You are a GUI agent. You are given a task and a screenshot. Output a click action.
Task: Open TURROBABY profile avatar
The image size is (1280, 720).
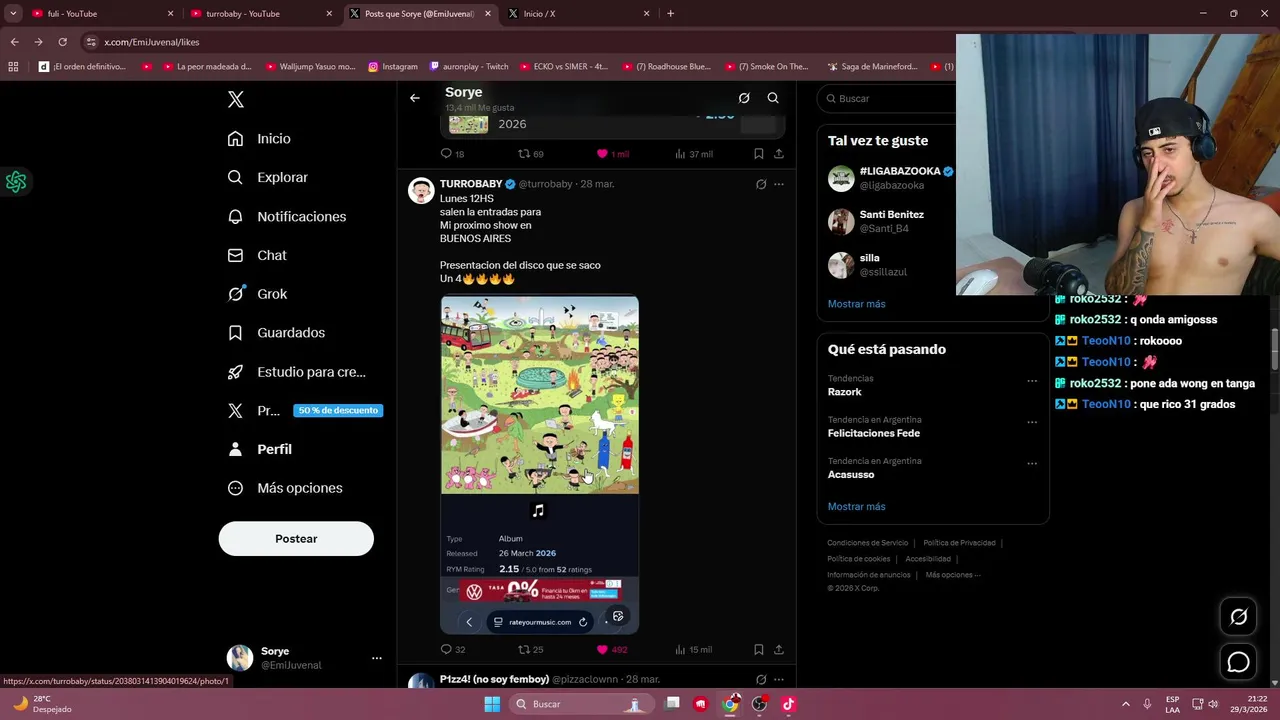pos(421,190)
